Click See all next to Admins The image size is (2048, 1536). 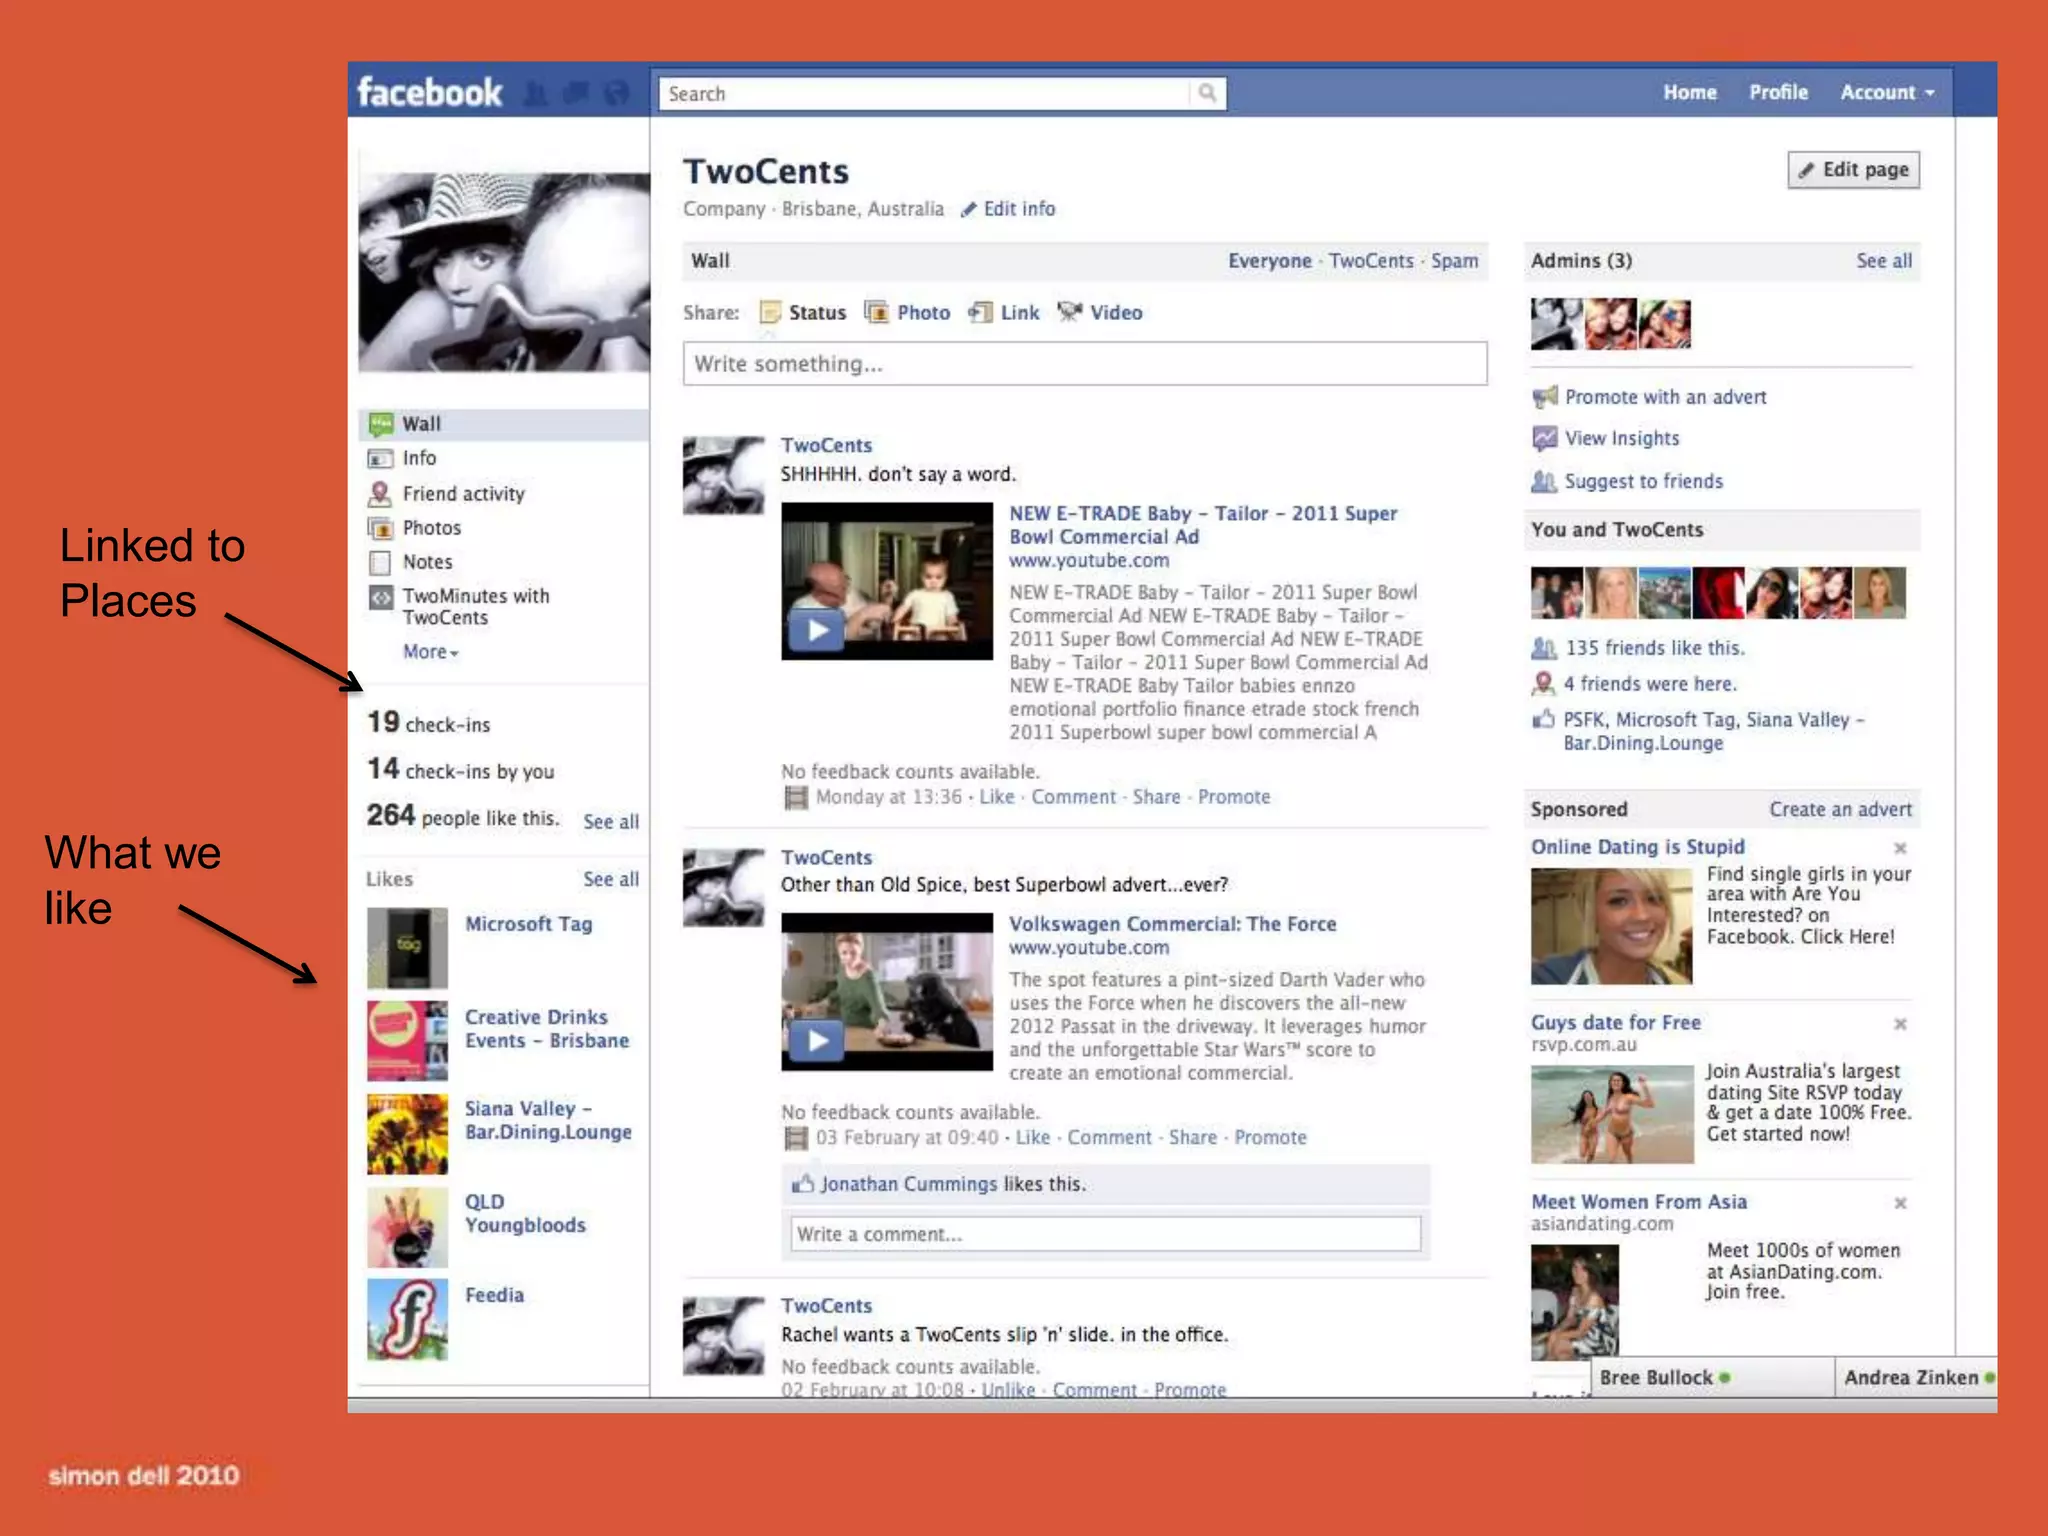(x=1884, y=261)
